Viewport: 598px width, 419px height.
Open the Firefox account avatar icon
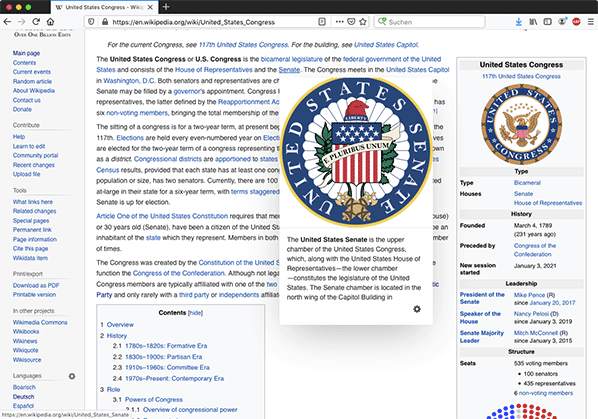pos(562,22)
